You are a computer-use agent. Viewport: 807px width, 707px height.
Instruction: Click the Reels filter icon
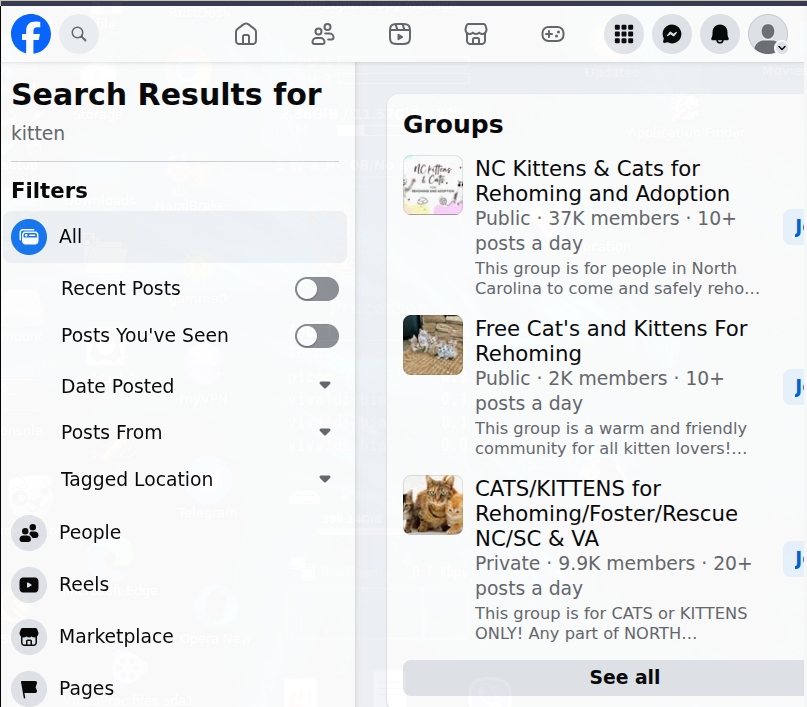(29, 585)
